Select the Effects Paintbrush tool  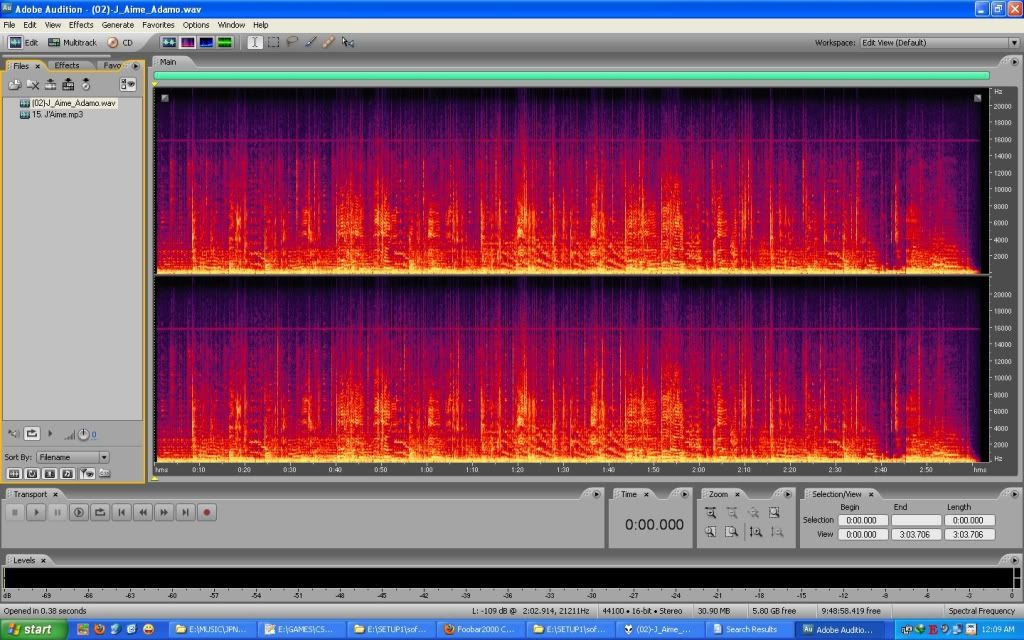tap(310, 42)
